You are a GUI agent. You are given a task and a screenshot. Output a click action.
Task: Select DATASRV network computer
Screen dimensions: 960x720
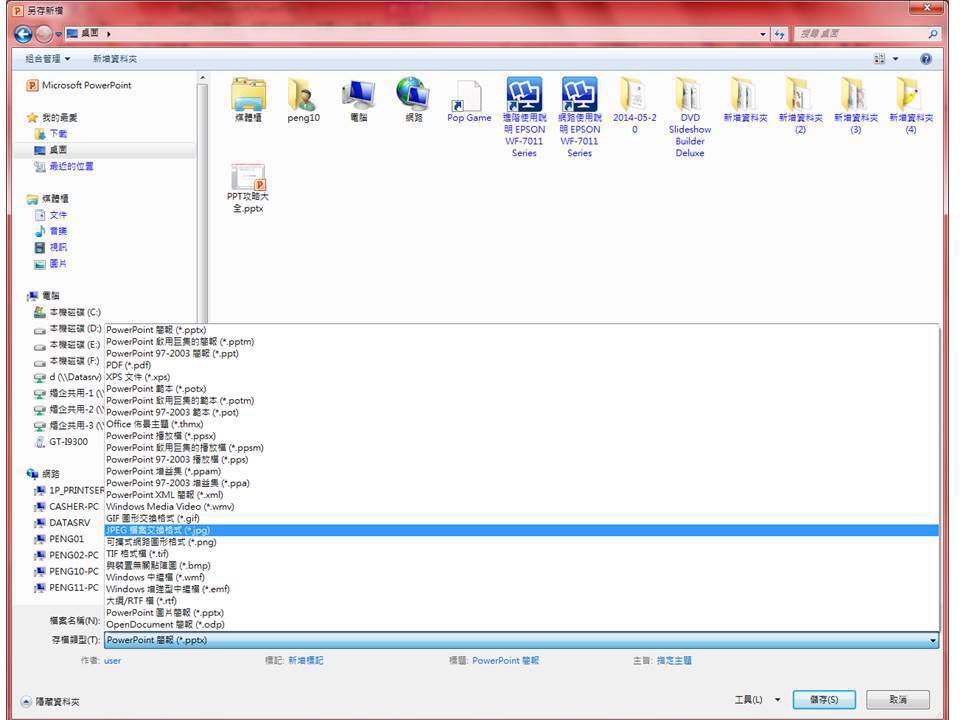(x=69, y=523)
